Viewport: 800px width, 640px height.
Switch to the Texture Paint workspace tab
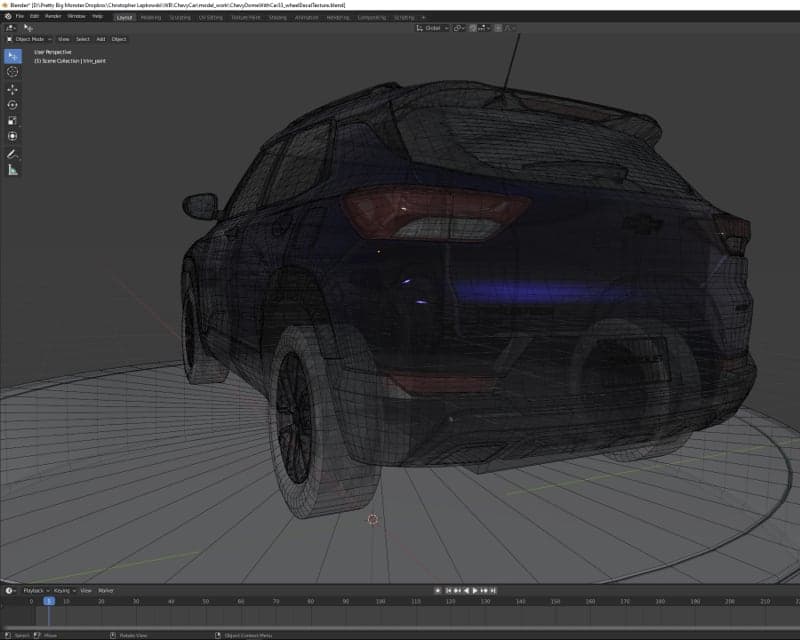(x=245, y=17)
